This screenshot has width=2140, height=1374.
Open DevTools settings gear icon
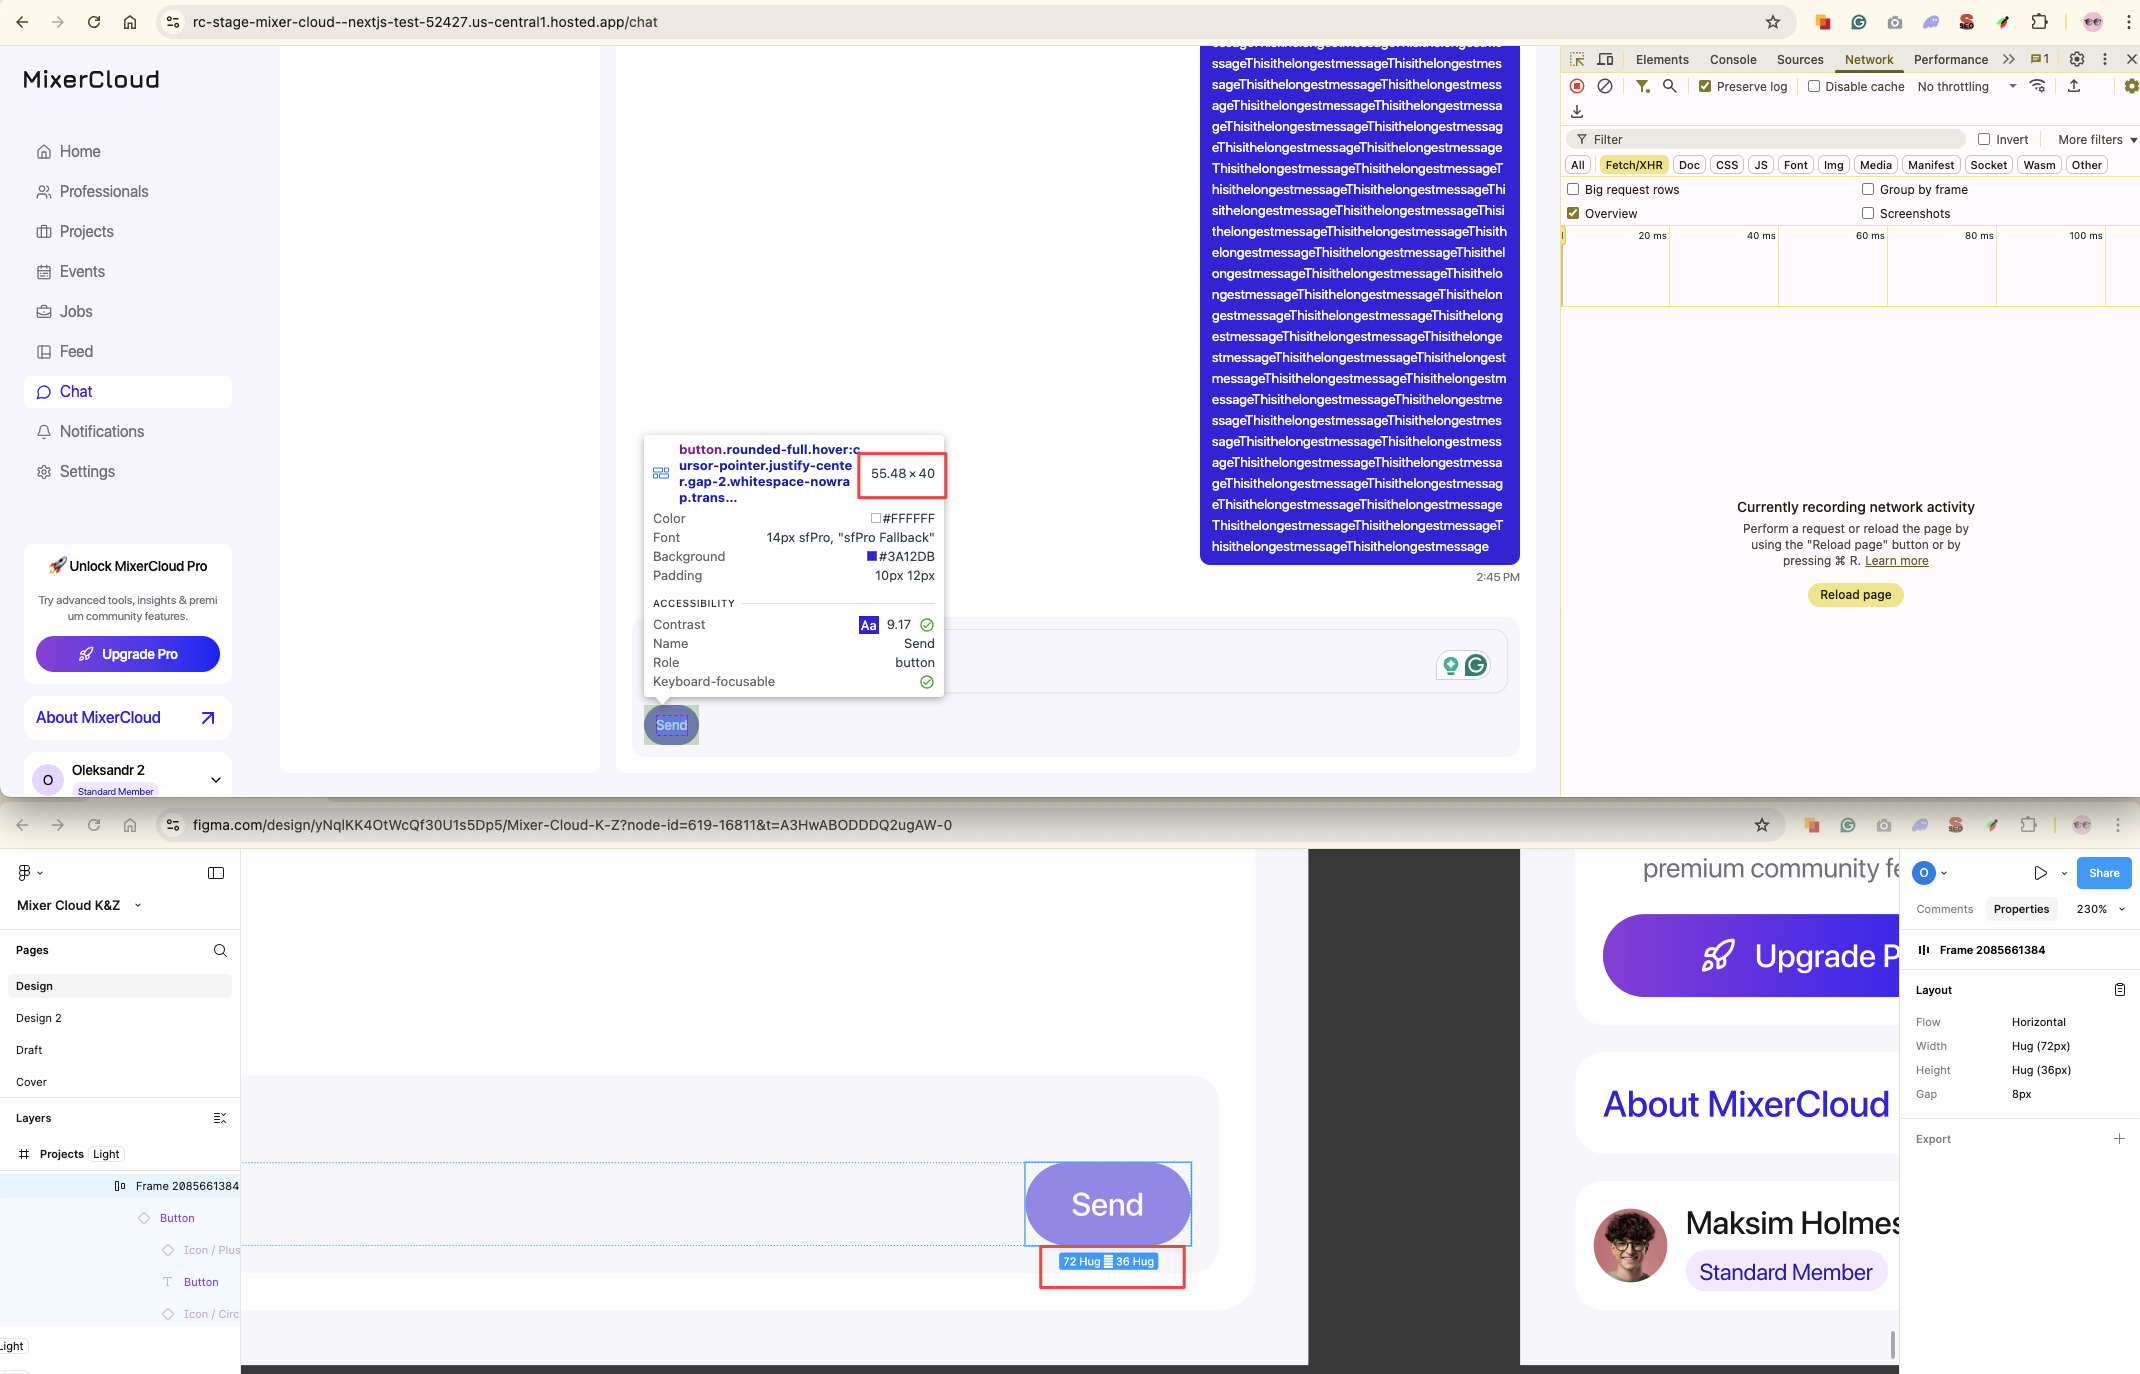tap(2077, 59)
